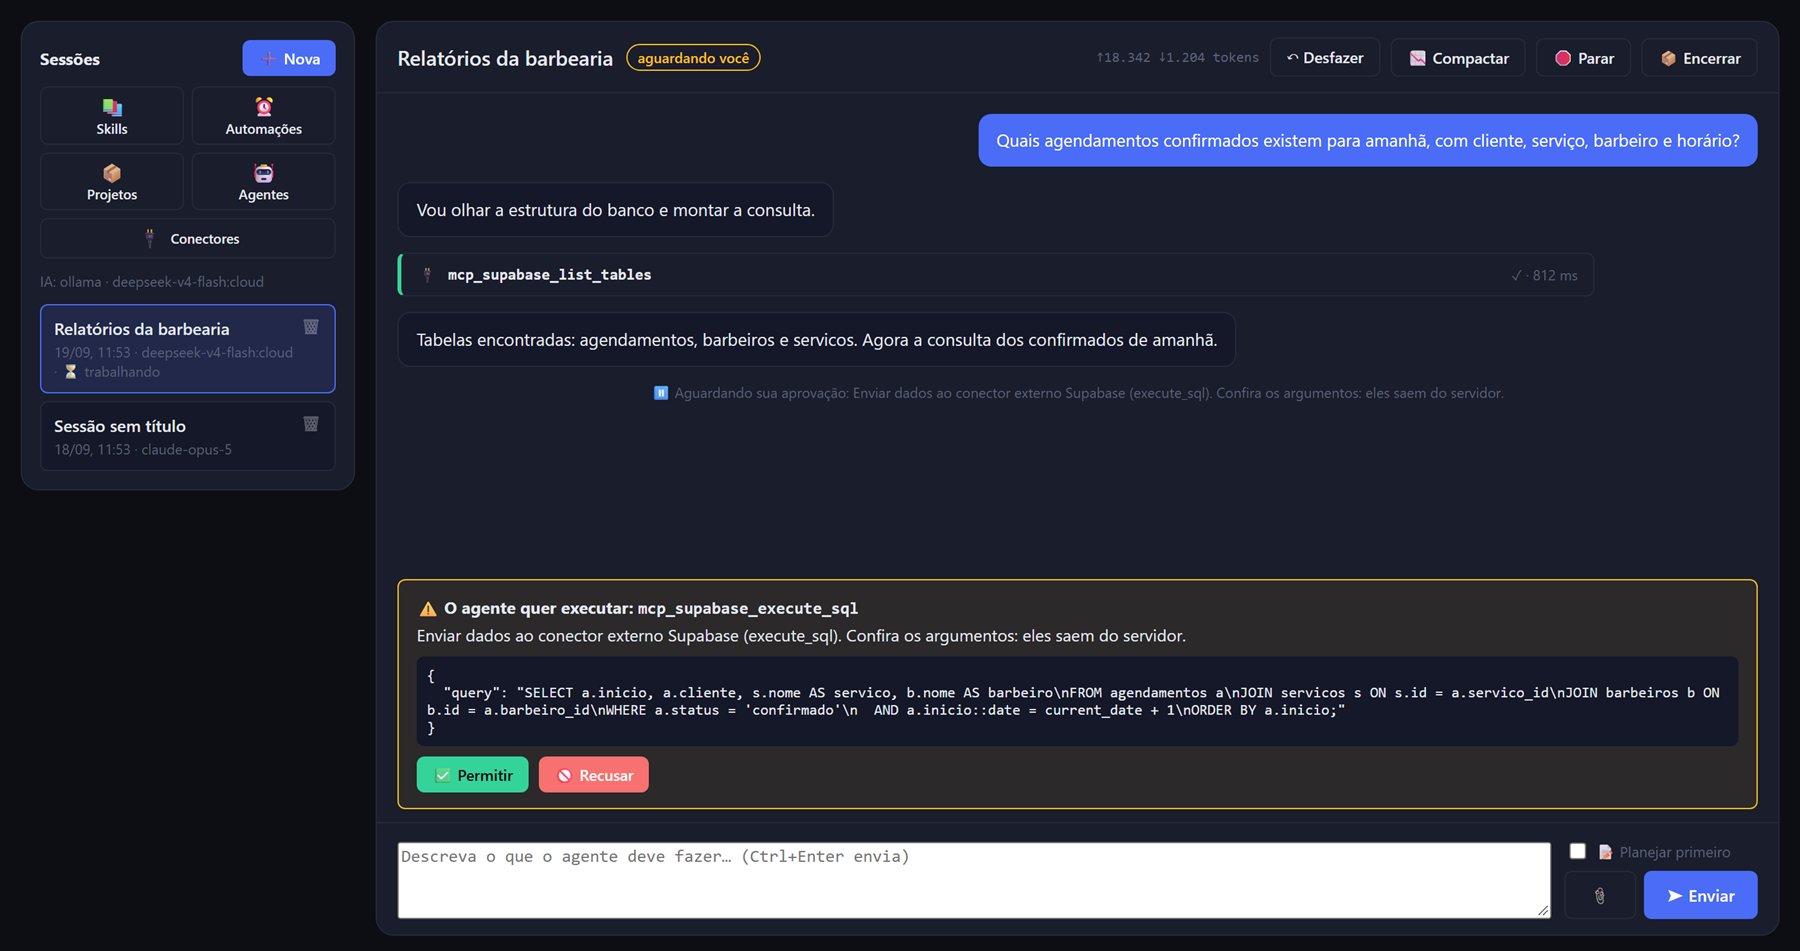
Task: Click the Relatórios da barbearia page title
Action: pos(505,58)
